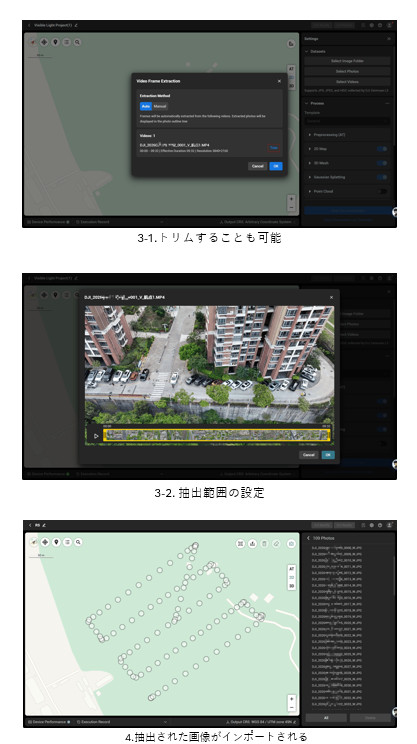Click the Delete button below photo list
The height and width of the screenshot is (744, 417).
pos(370,718)
